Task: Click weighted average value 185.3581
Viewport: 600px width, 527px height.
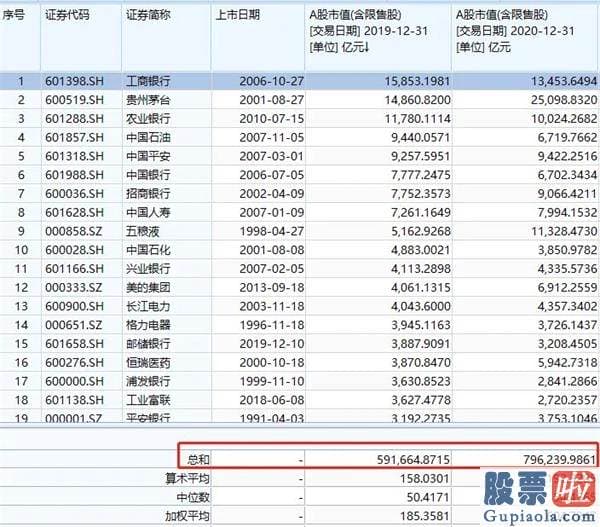Action: click(x=425, y=516)
